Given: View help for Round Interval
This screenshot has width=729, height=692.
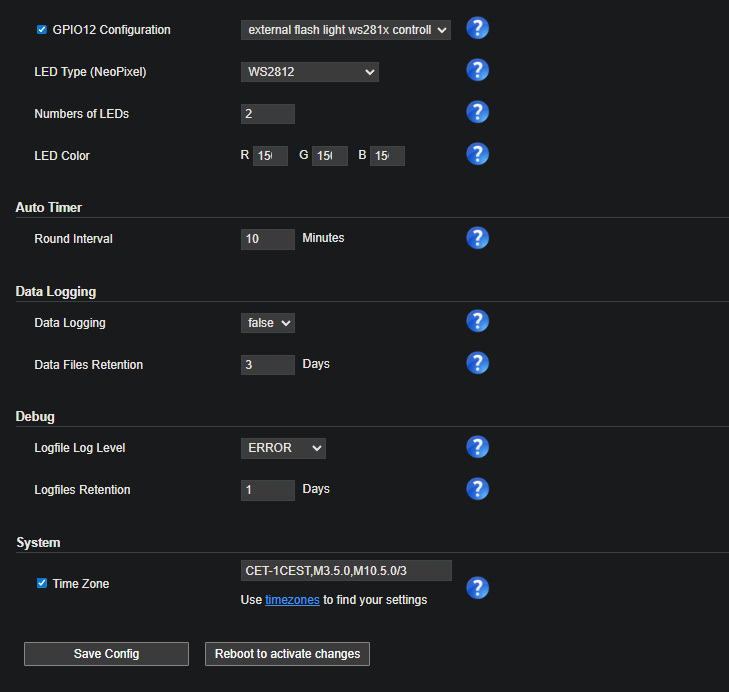Looking at the screenshot, I should 478,238.
